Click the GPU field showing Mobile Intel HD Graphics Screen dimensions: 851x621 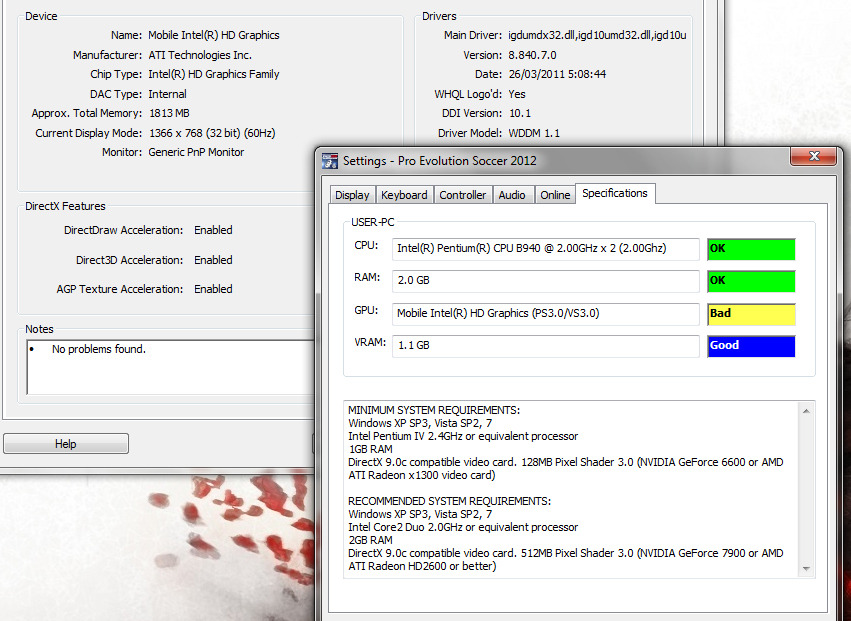click(546, 313)
